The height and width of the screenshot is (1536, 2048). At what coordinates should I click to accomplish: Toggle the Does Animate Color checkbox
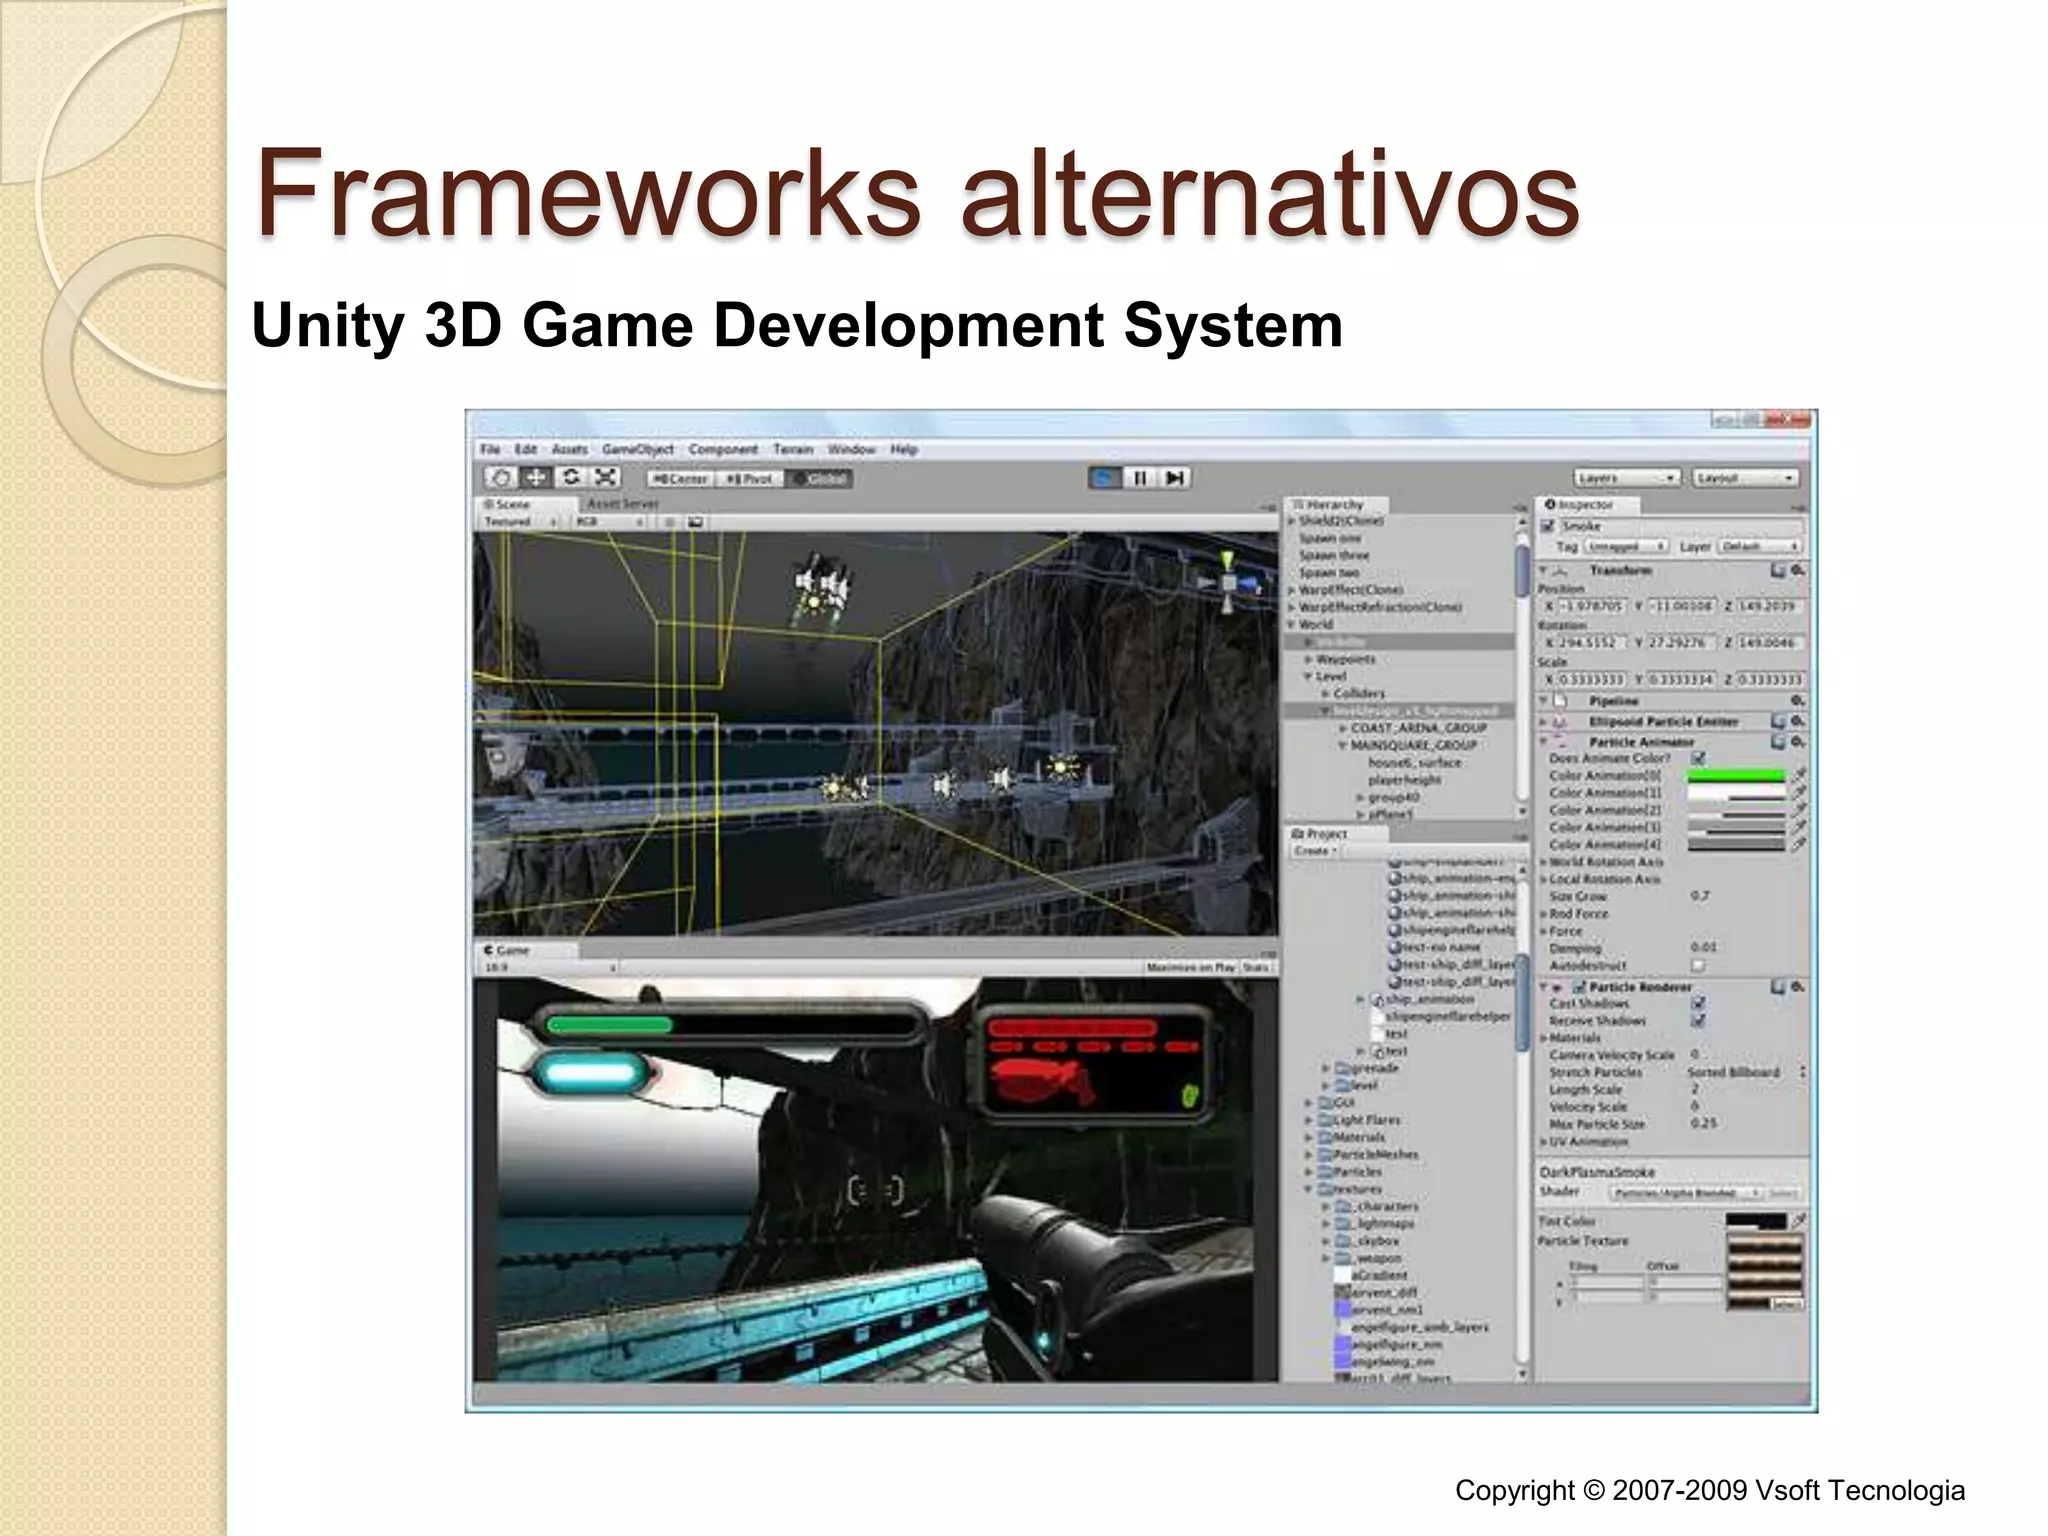click(1698, 758)
